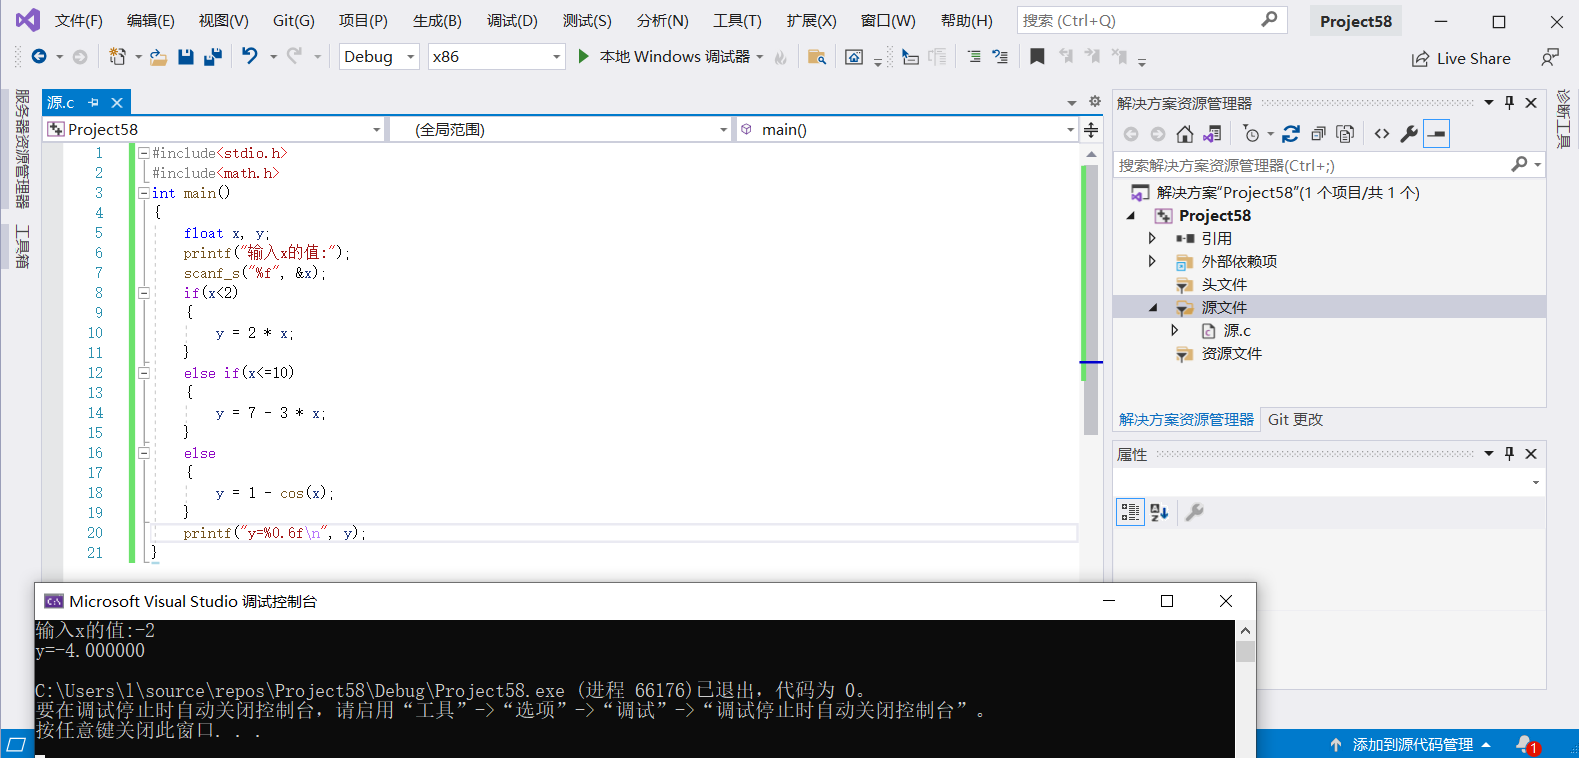Collapse the main function code block at line 3
The height and width of the screenshot is (758, 1579).
[x=144, y=193]
